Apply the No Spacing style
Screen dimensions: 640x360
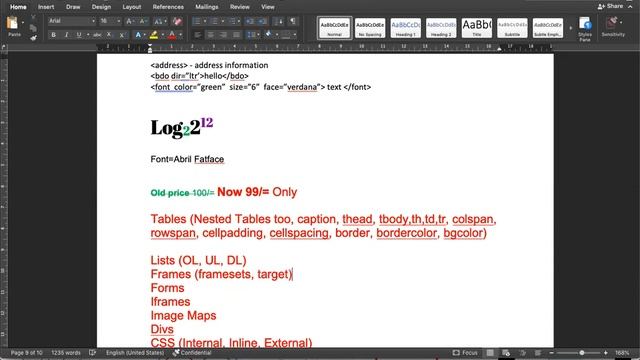tap(370, 28)
